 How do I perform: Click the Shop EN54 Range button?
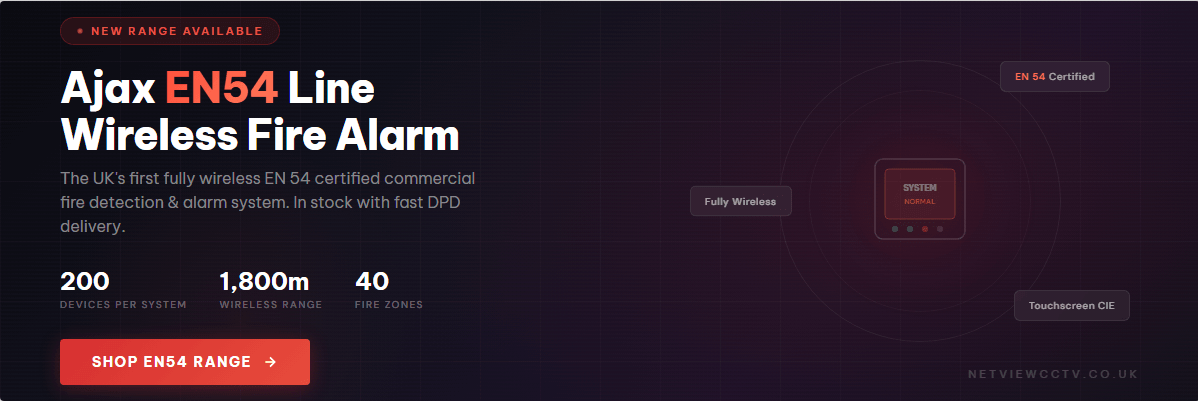click(x=185, y=361)
